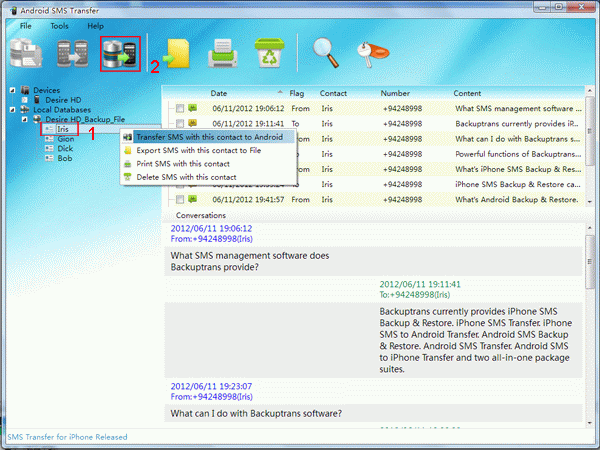This screenshot has width=600, height=450.
Task: Click the phone icon beside Desire HD
Action: pyautogui.click(x=37, y=100)
